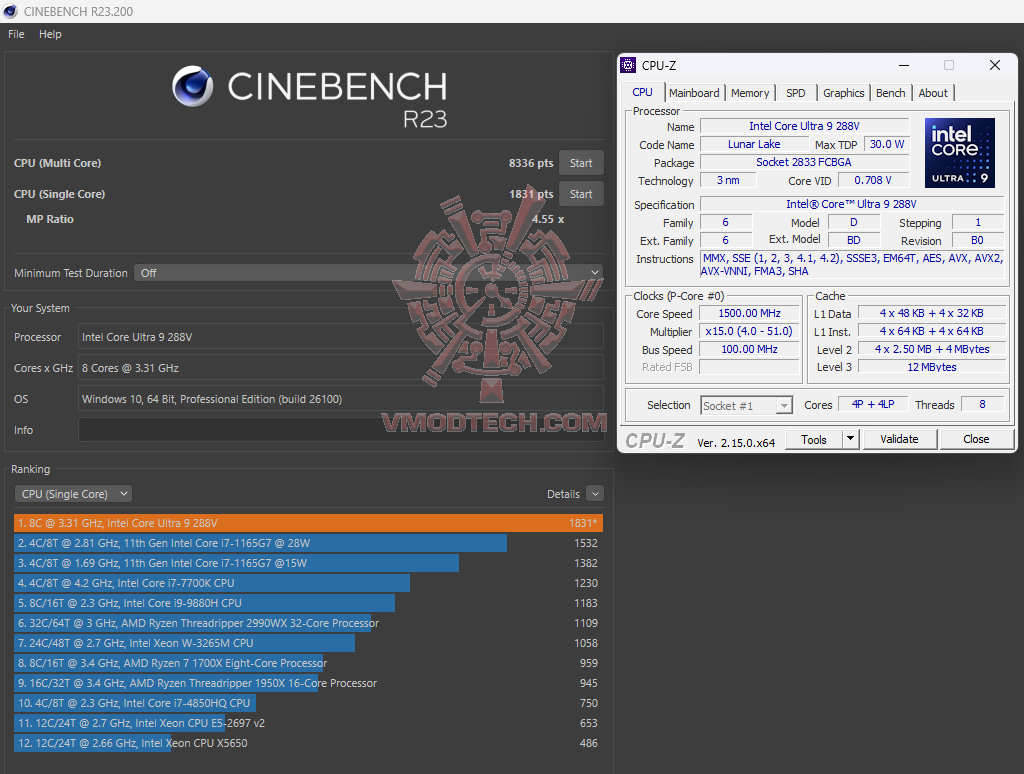1024x774 pixels.
Task: Switch to the SPD tab in CPU-Z
Action: point(795,93)
